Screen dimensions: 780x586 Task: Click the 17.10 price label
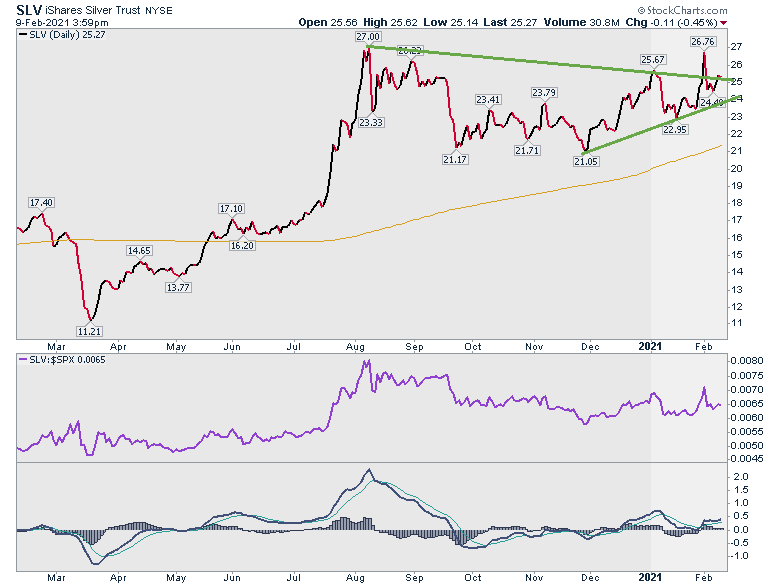click(x=231, y=209)
